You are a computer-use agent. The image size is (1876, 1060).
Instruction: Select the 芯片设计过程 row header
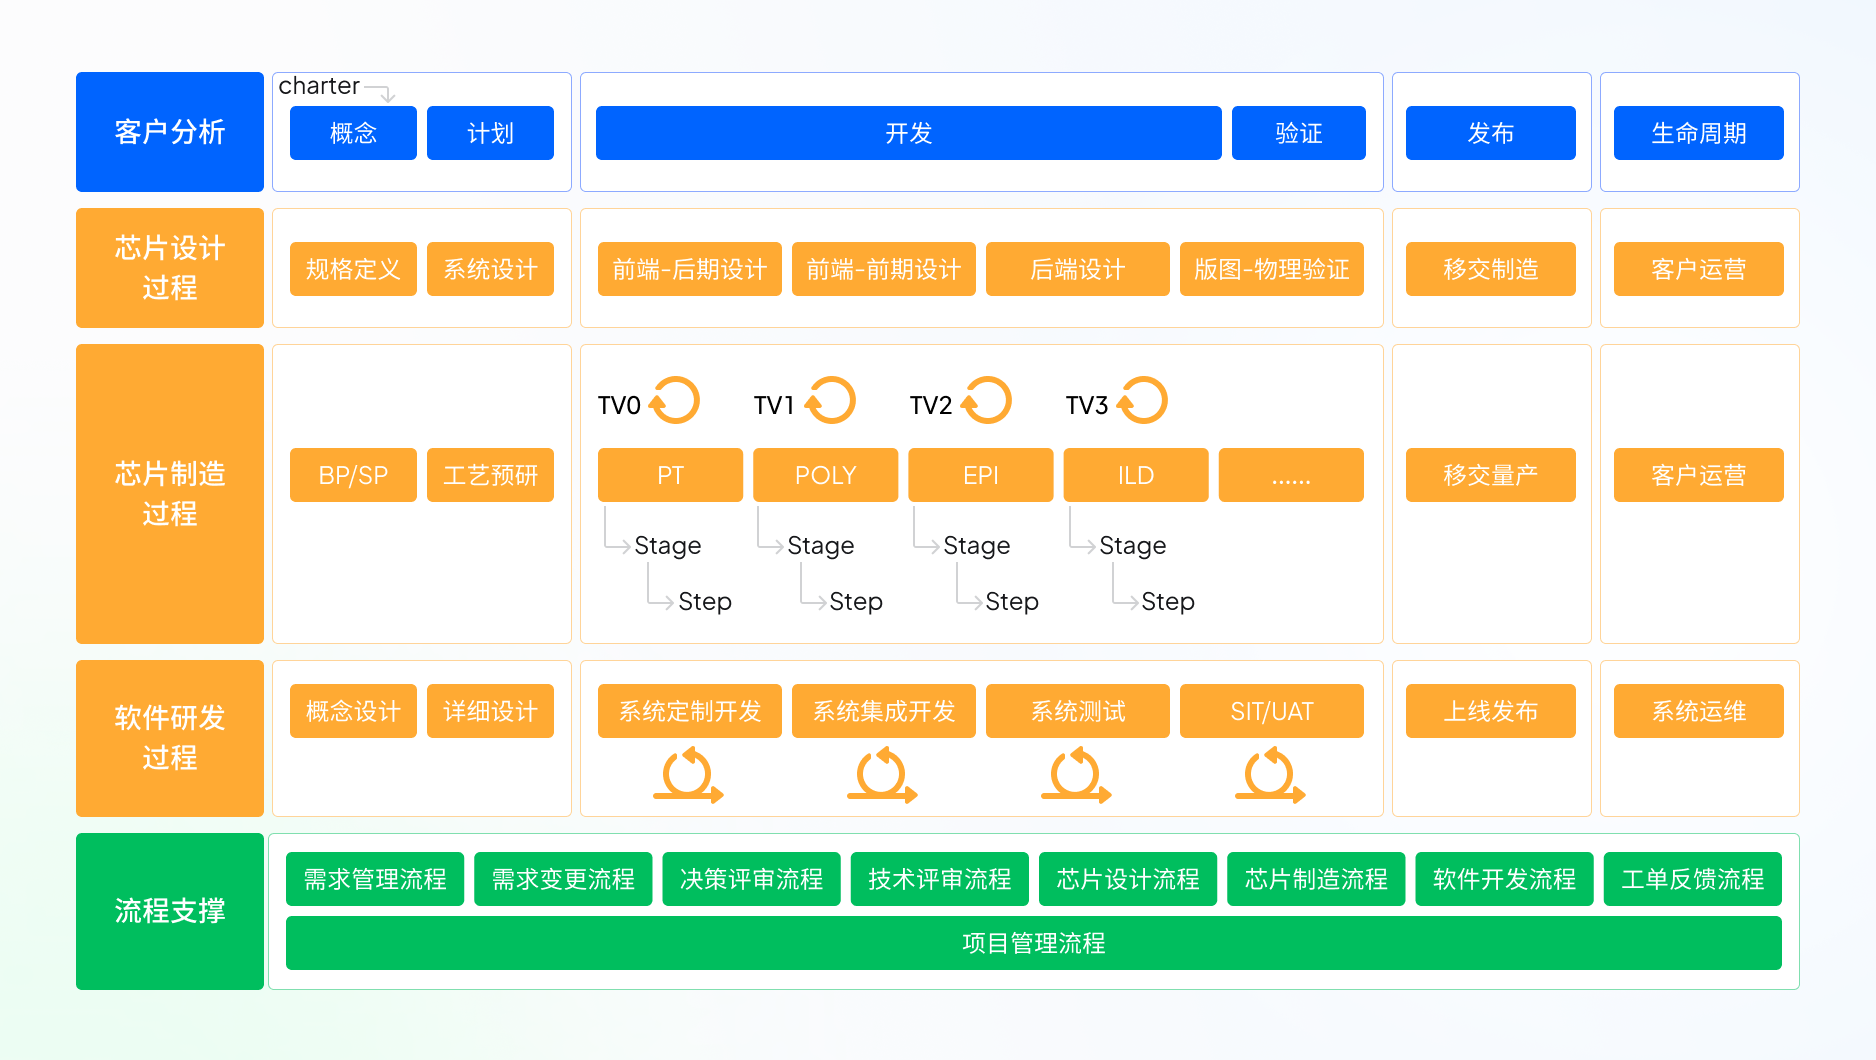(170, 268)
